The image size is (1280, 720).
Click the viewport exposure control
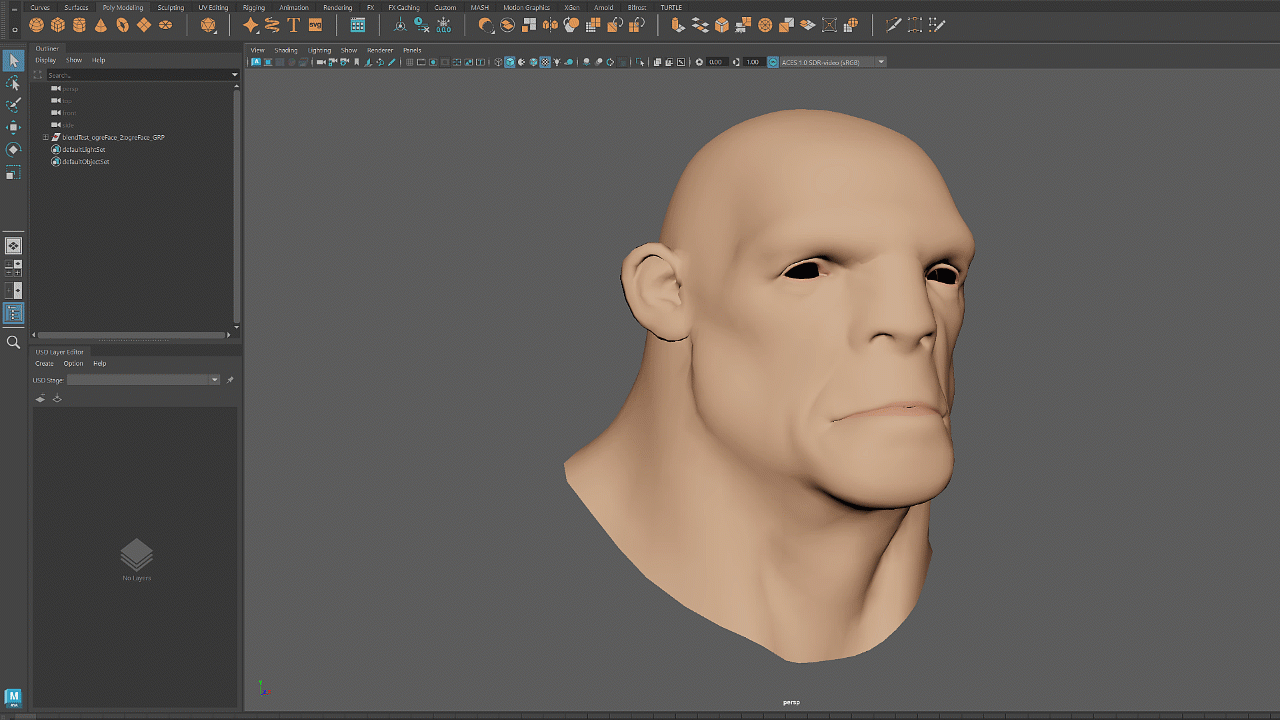[x=715, y=61]
